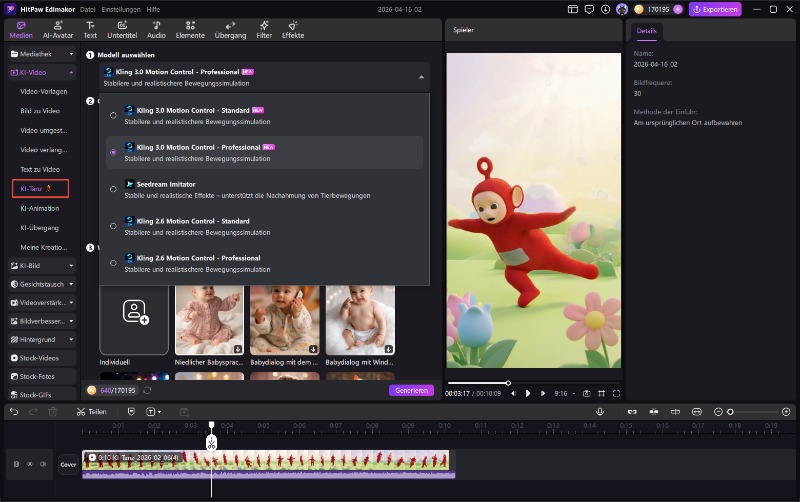Click the Cover button on track
Viewport: 800px width, 502px height.
(x=68, y=464)
